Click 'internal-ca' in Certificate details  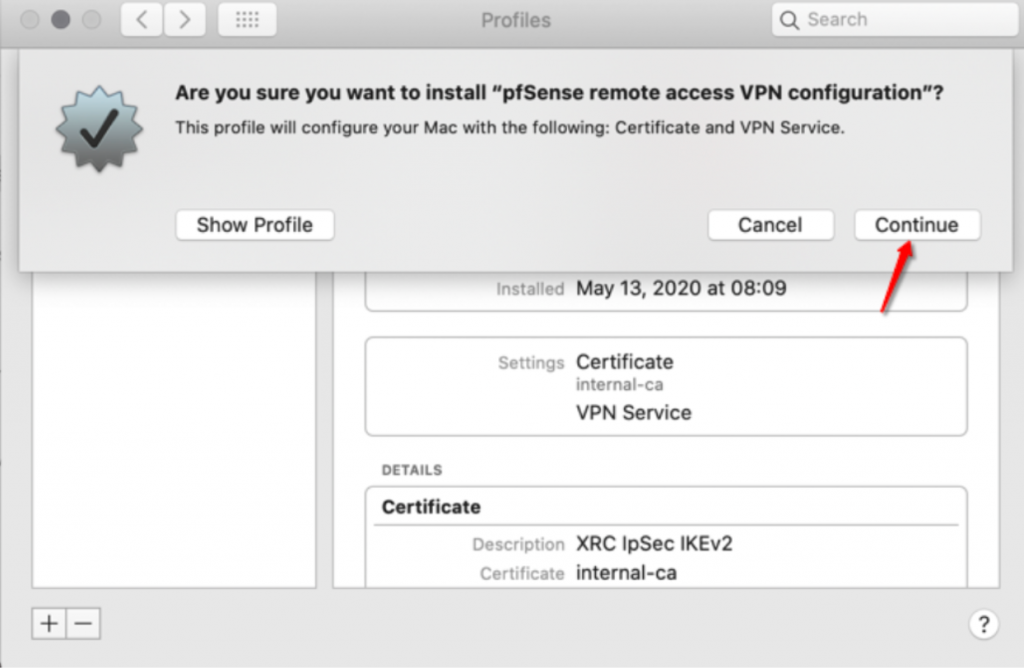pos(626,573)
